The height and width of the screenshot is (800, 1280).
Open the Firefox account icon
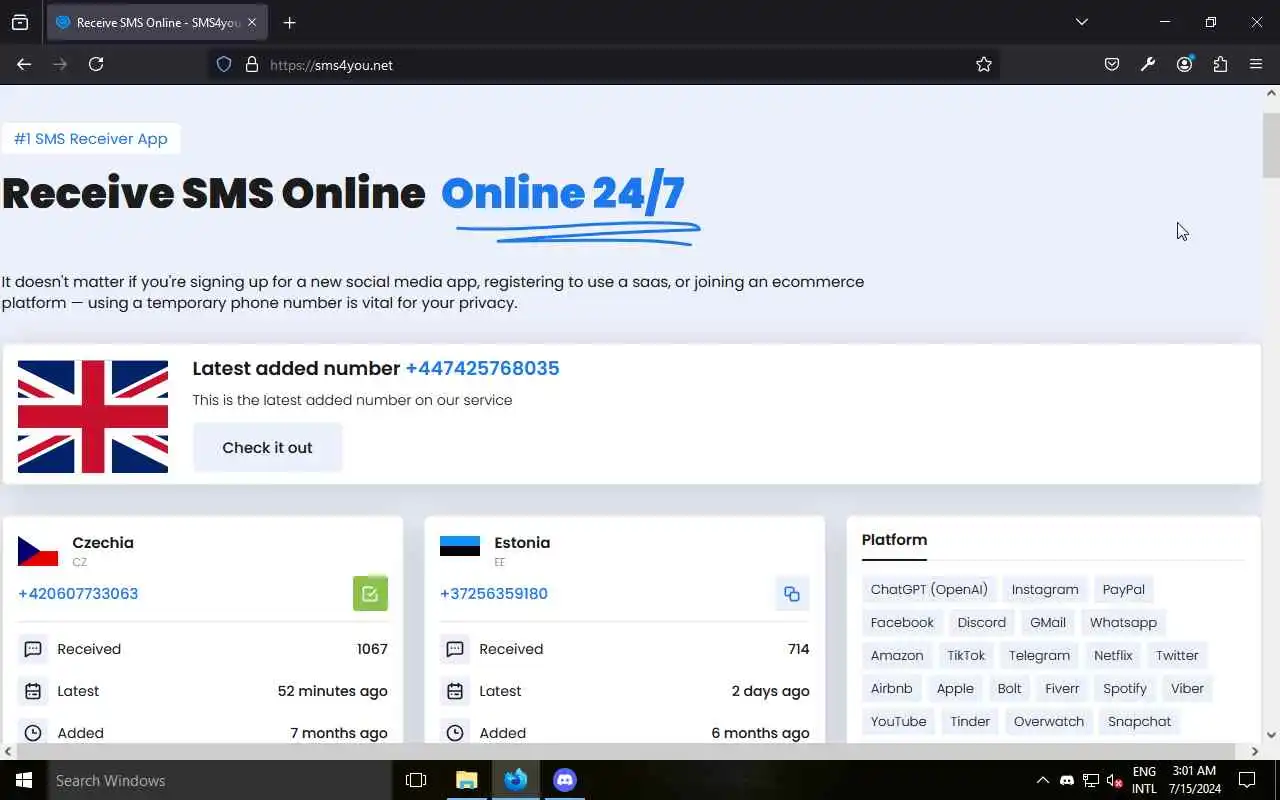pyautogui.click(x=1185, y=64)
